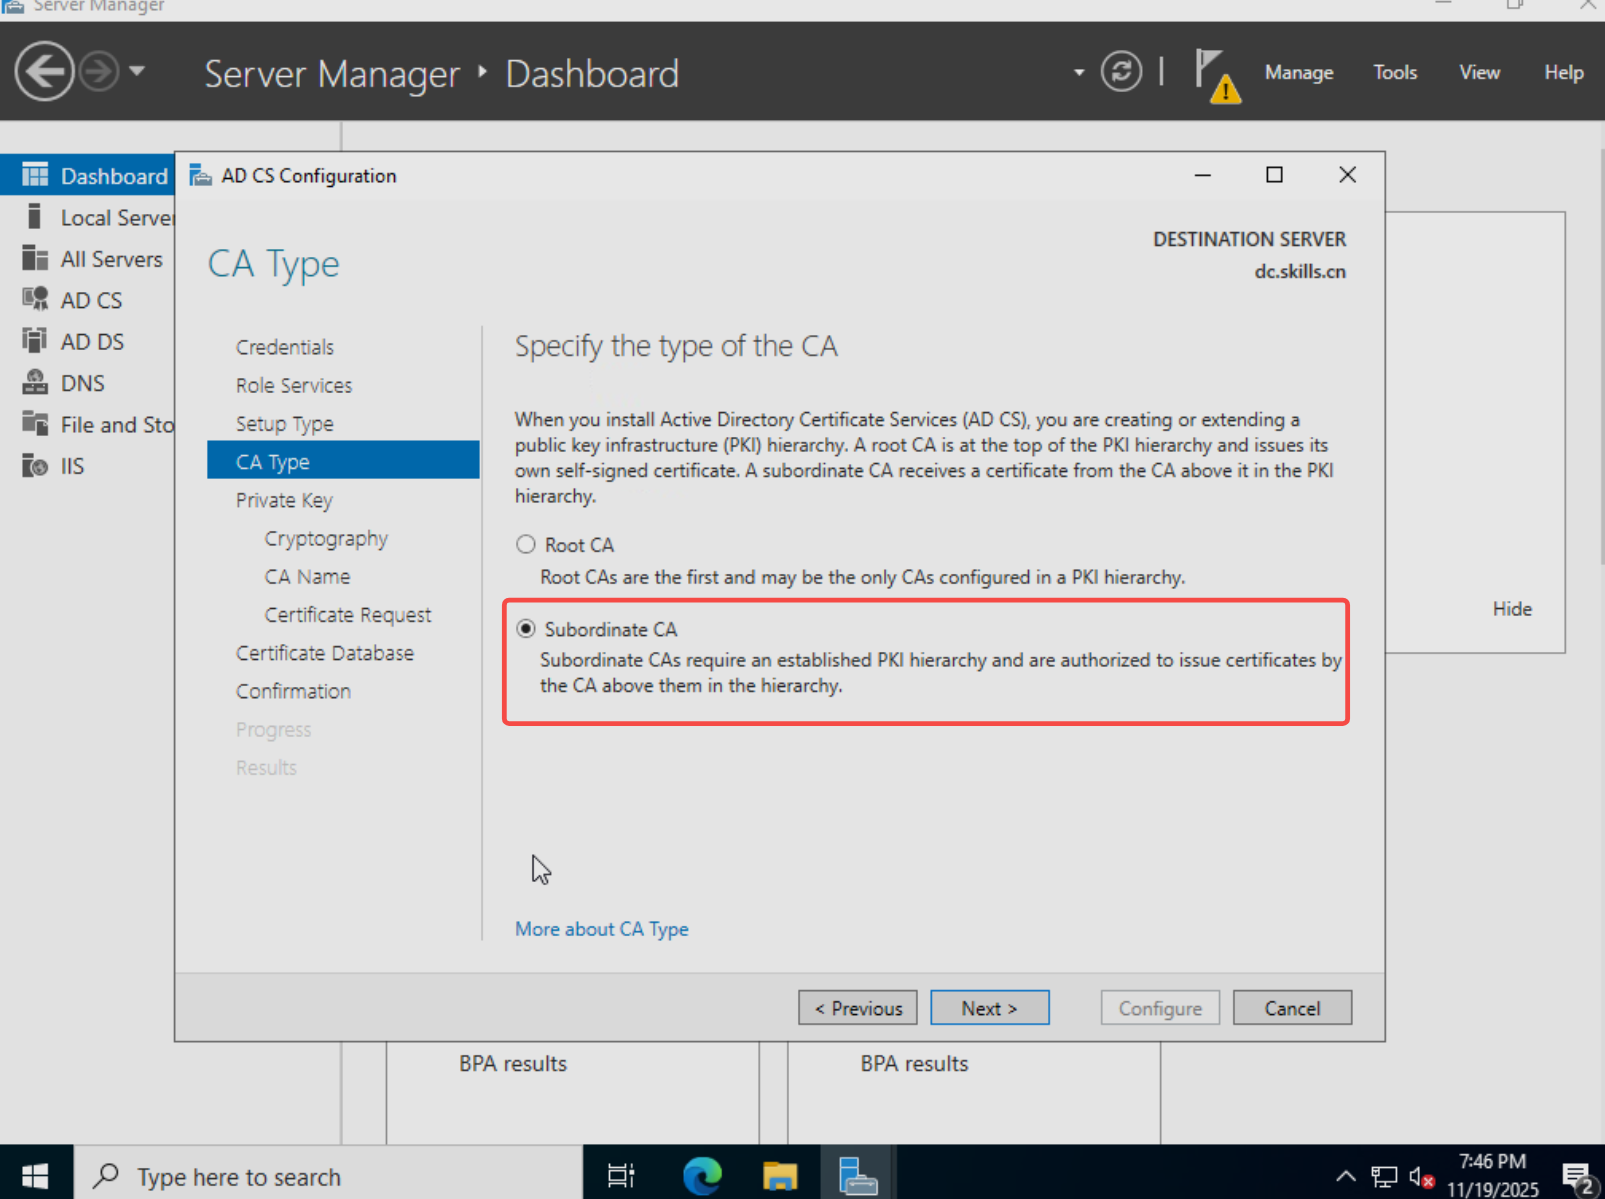Go to CA Name wizard step
The image size is (1605, 1199).
[307, 576]
